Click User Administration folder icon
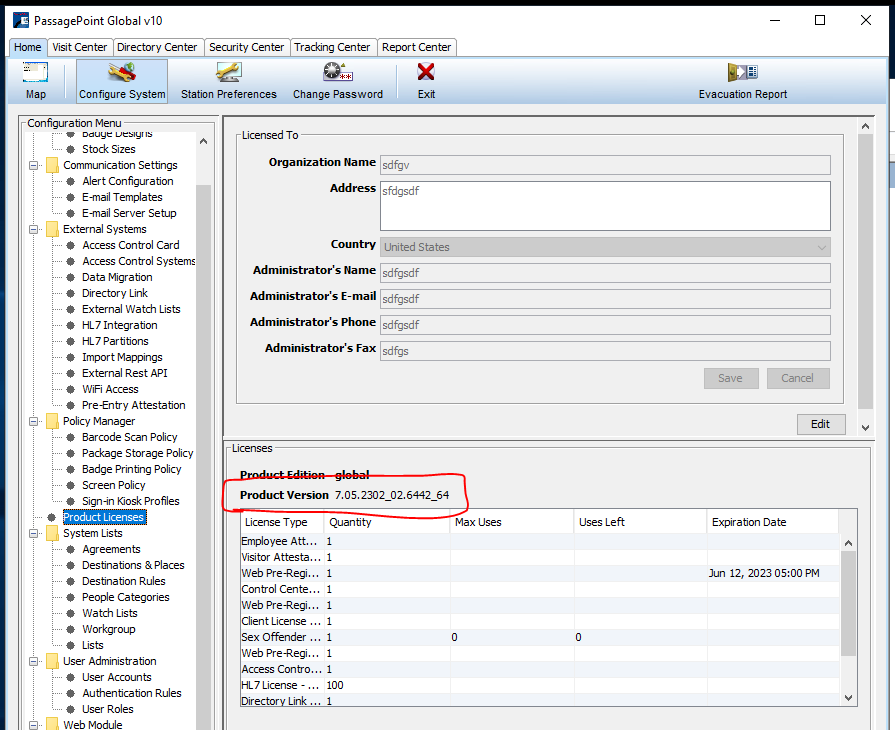 [52, 661]
